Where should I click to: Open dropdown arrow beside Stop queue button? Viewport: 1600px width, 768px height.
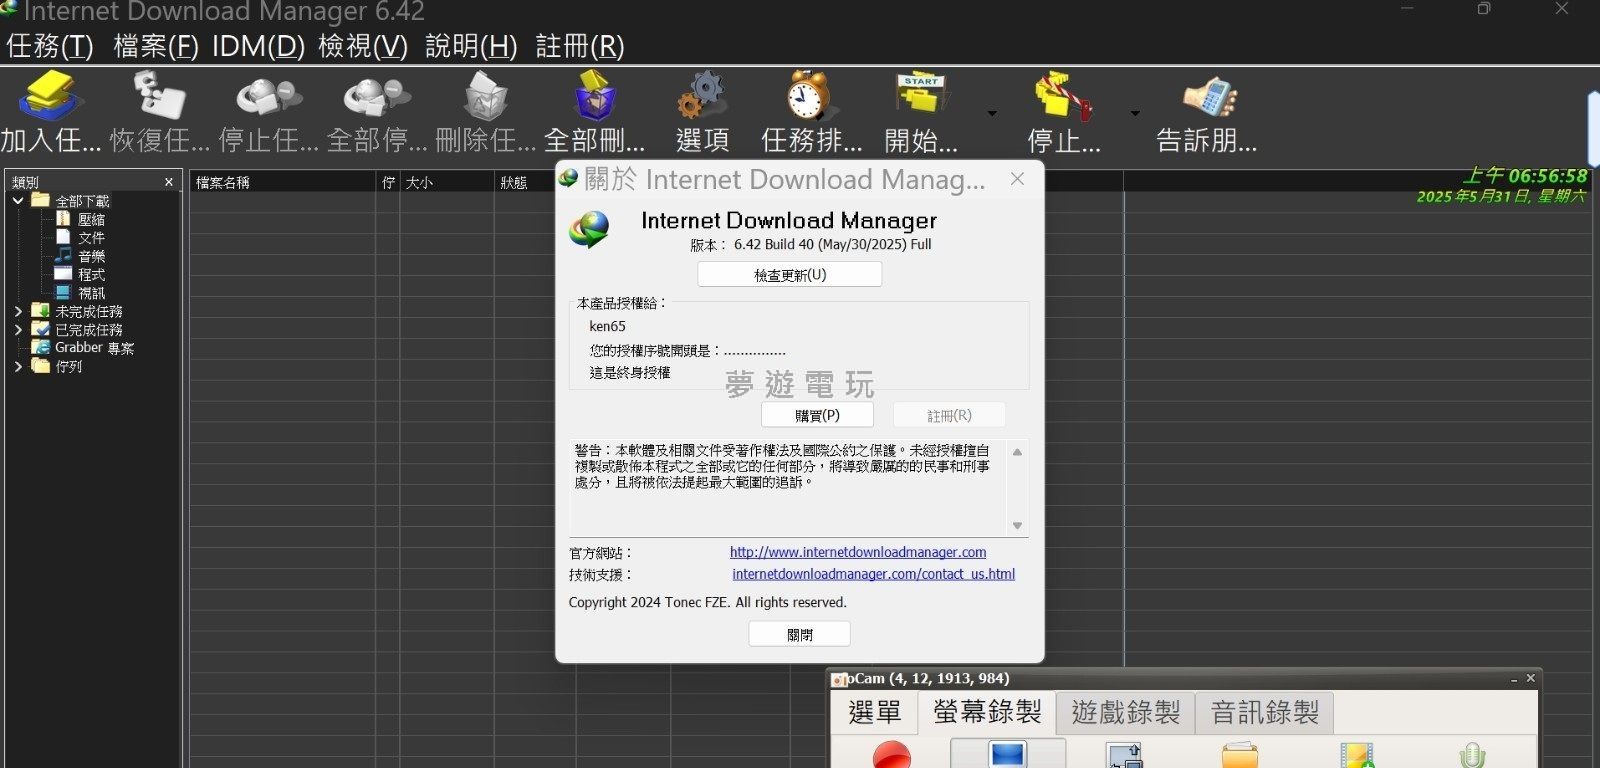coord(1135,113)
